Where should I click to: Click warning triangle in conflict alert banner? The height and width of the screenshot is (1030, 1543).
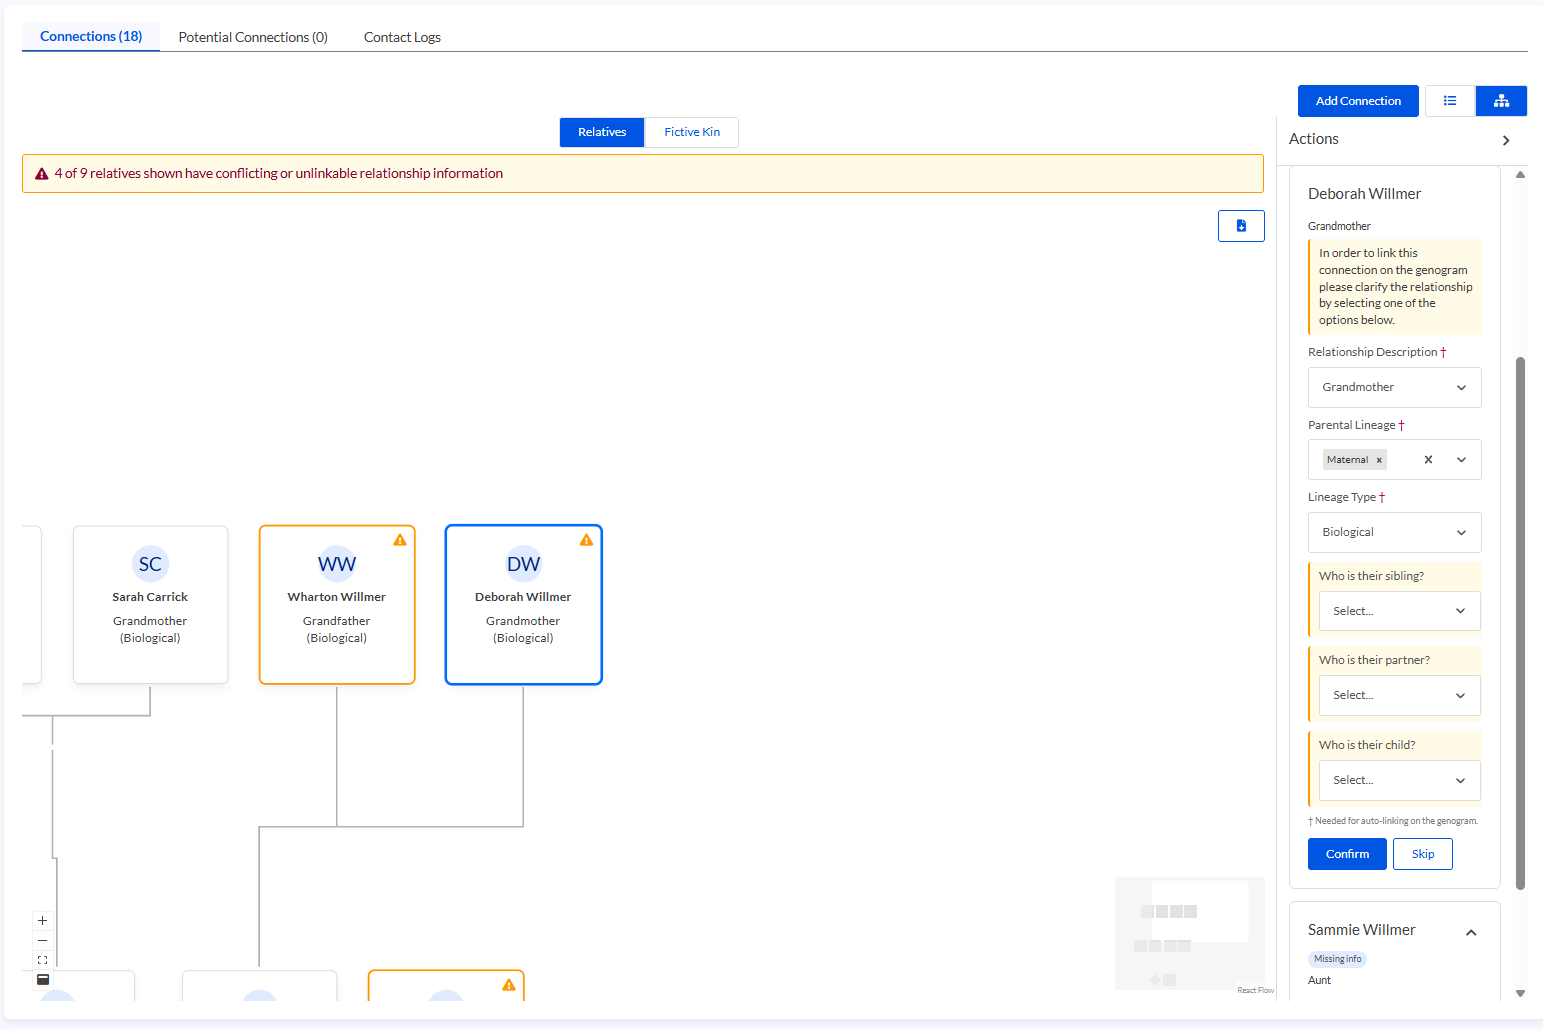click(42, 174)
